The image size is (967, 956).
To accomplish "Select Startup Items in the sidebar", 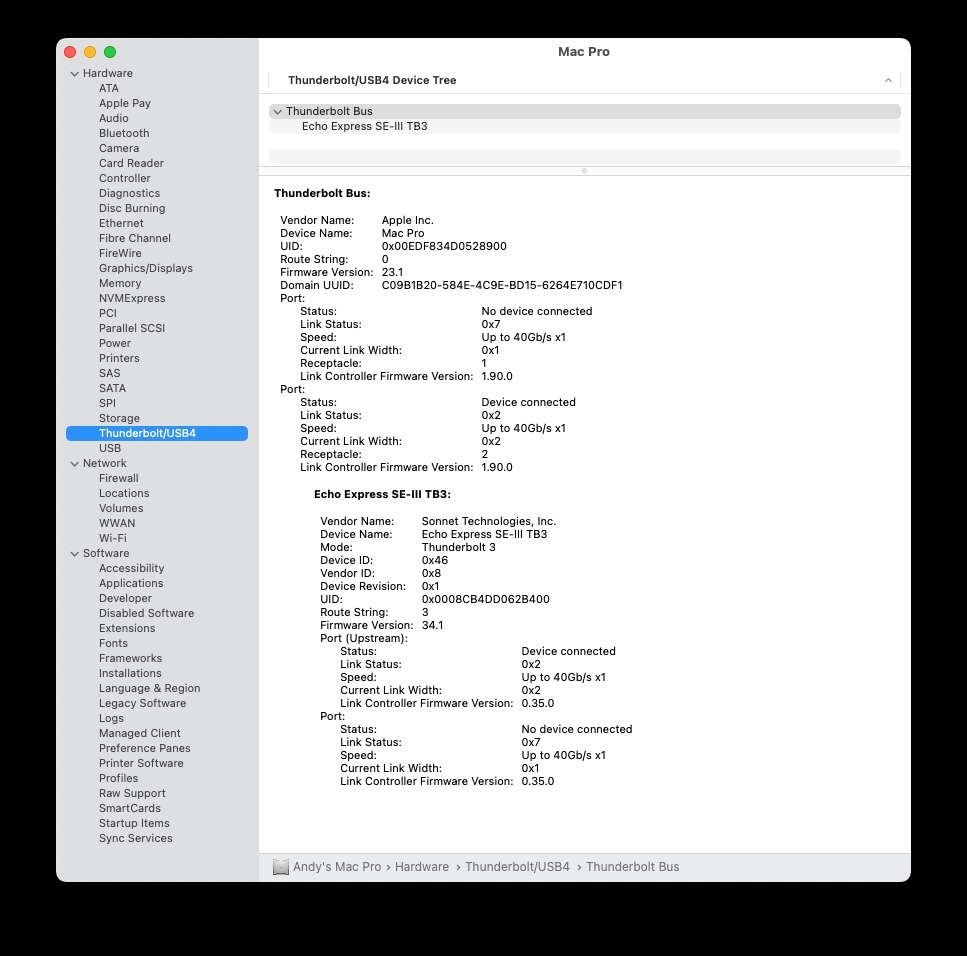I will (134, 823).
